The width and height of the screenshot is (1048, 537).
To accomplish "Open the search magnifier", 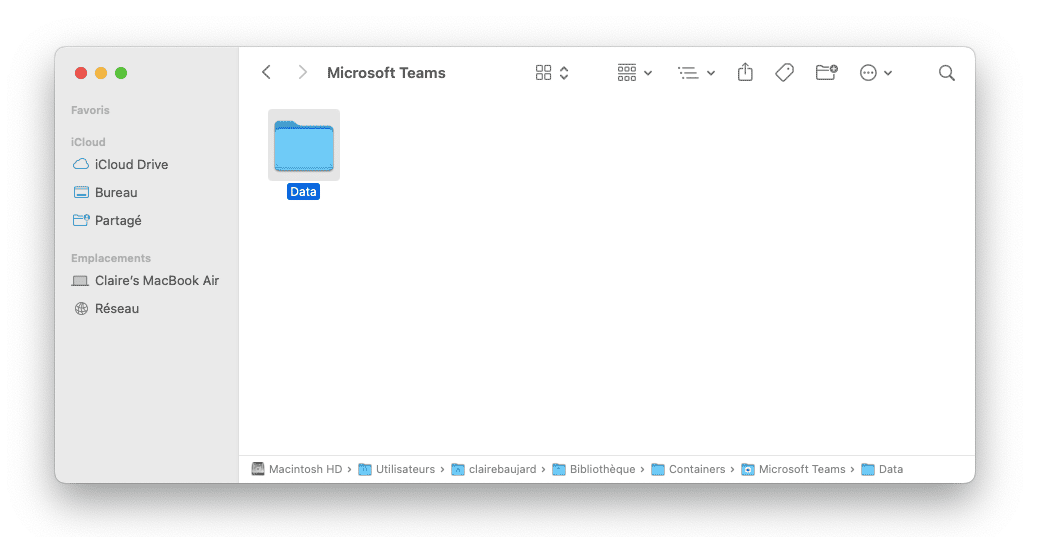I will tap(946, 73).
